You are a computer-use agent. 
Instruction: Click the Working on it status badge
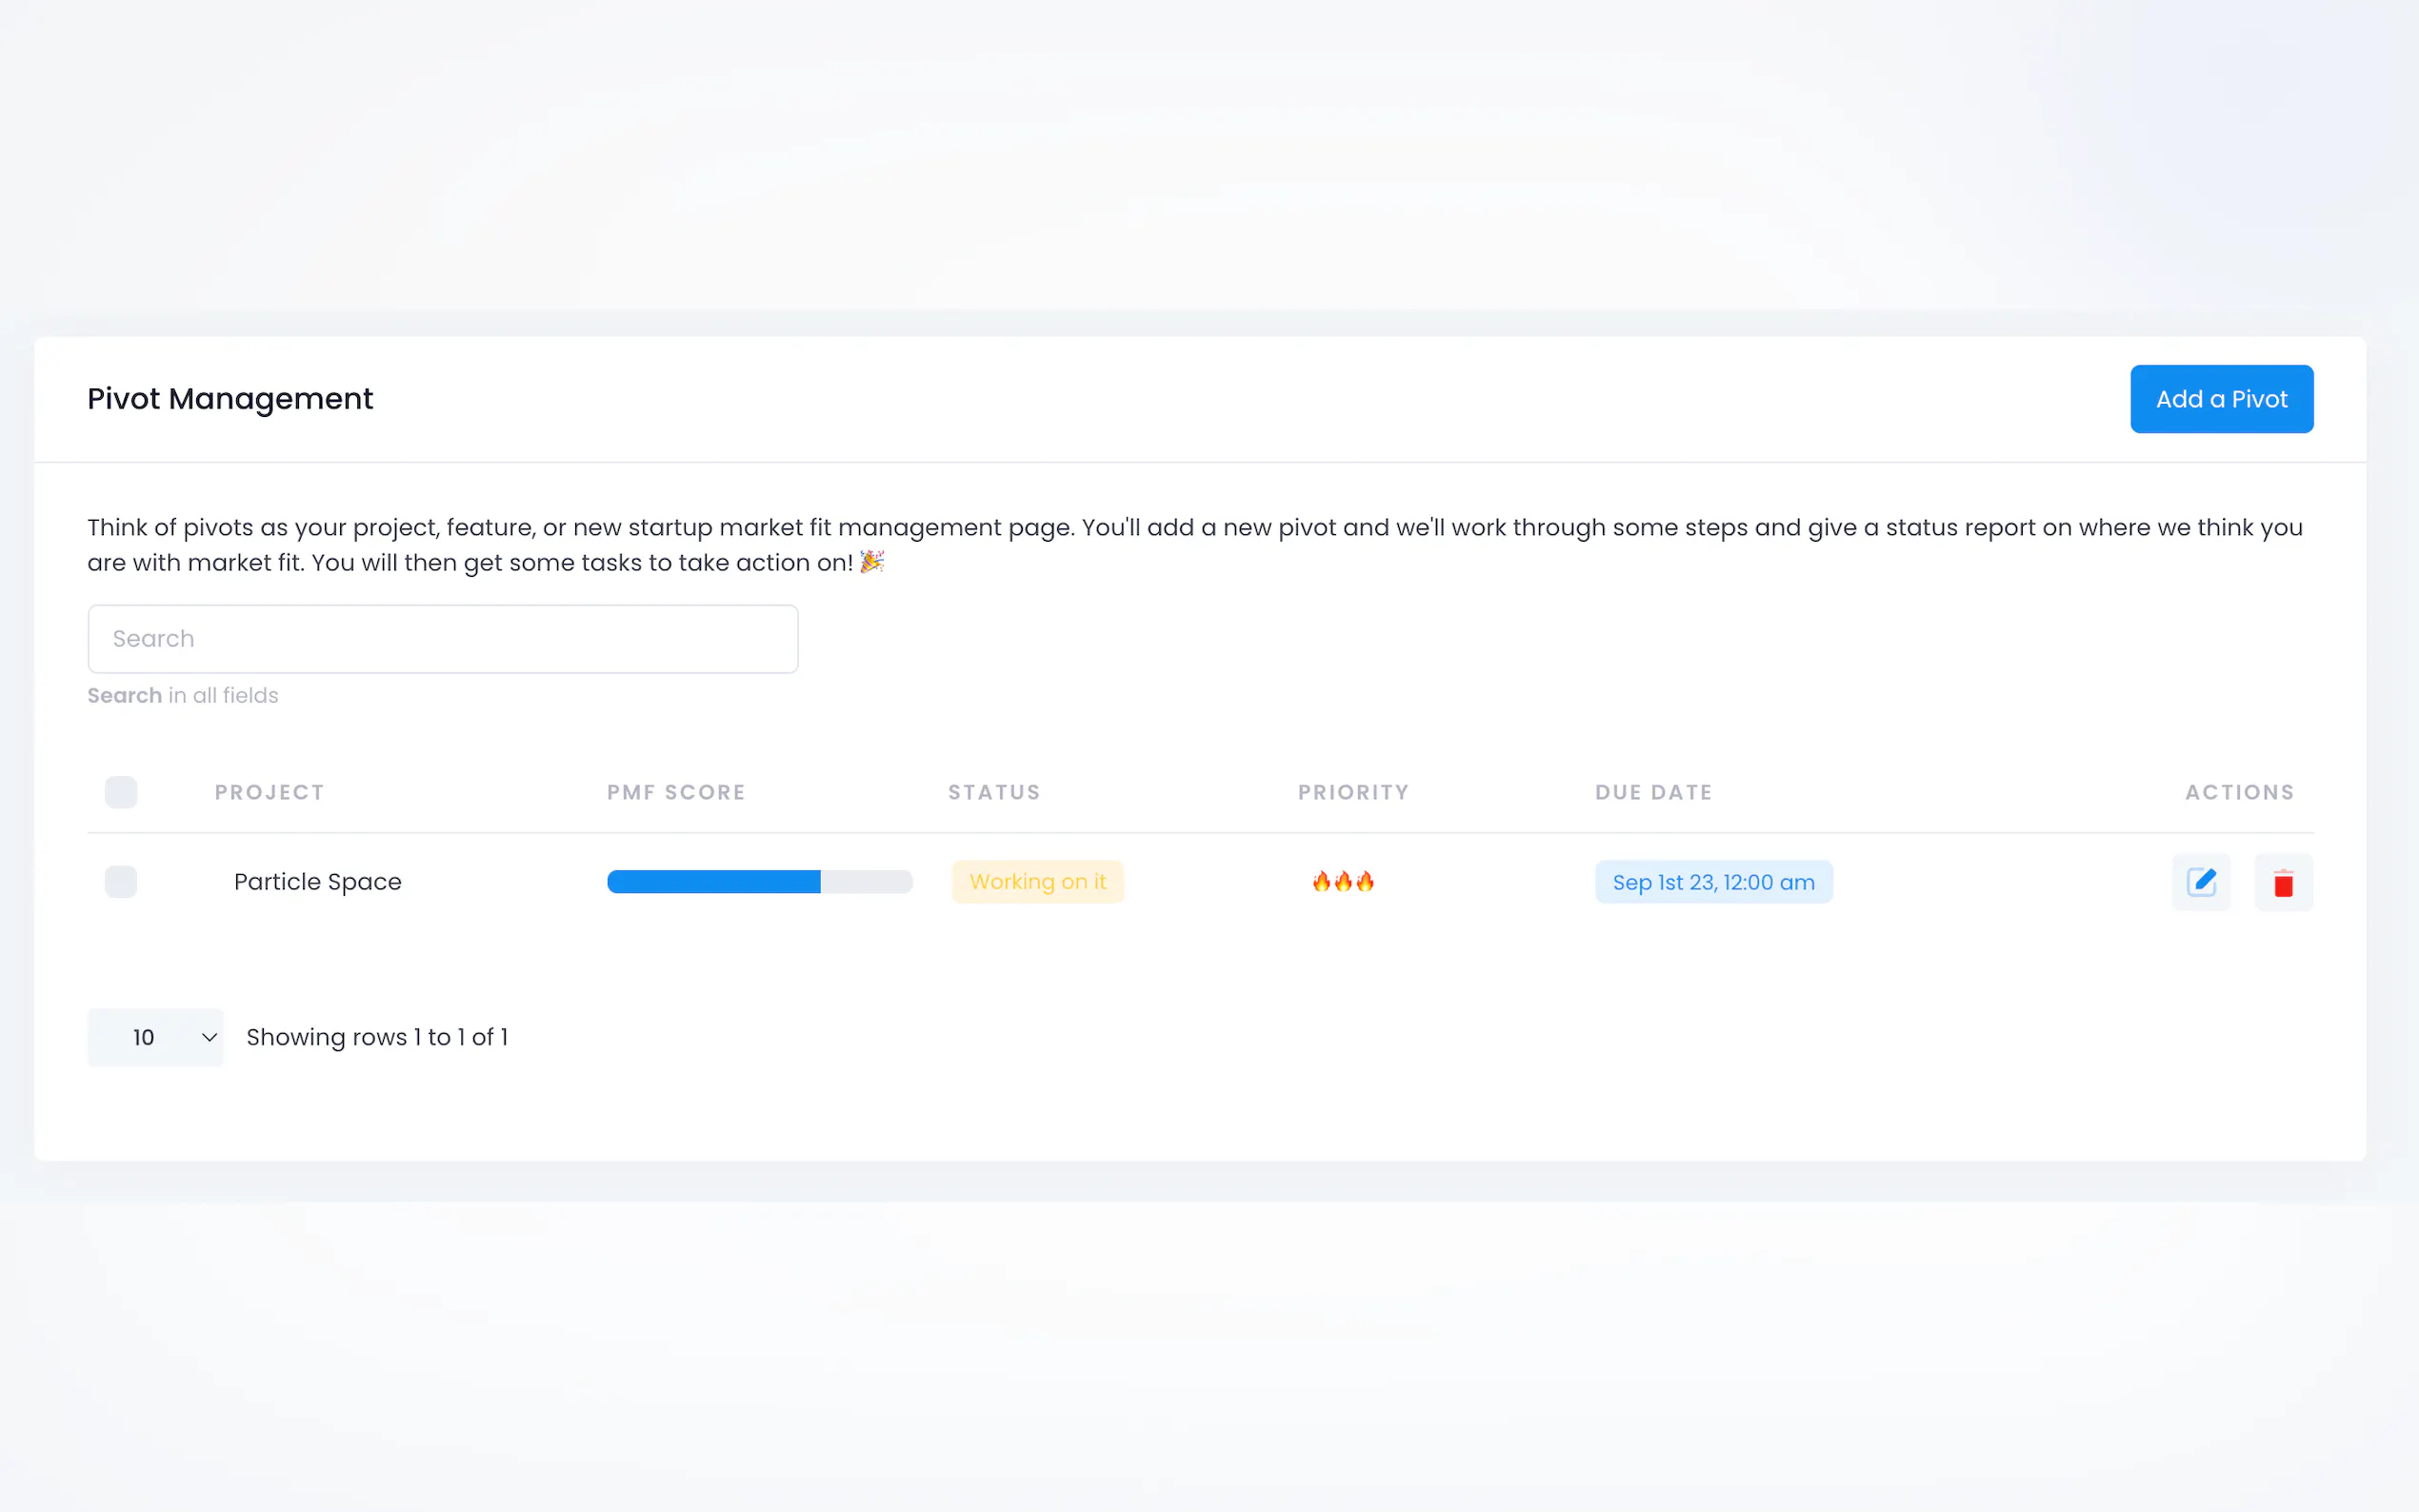click(x=1037, y=882)
